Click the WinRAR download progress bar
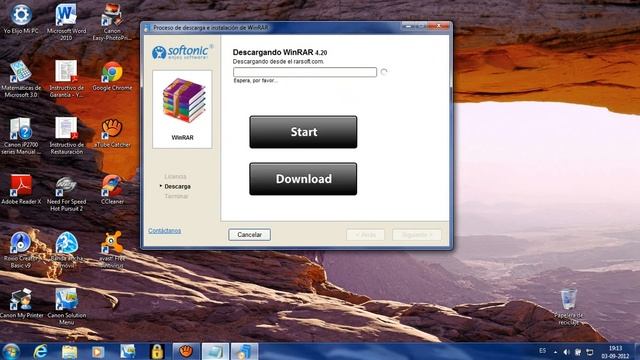The width and height of the screenshot is (640, 360). pos(305,72)
